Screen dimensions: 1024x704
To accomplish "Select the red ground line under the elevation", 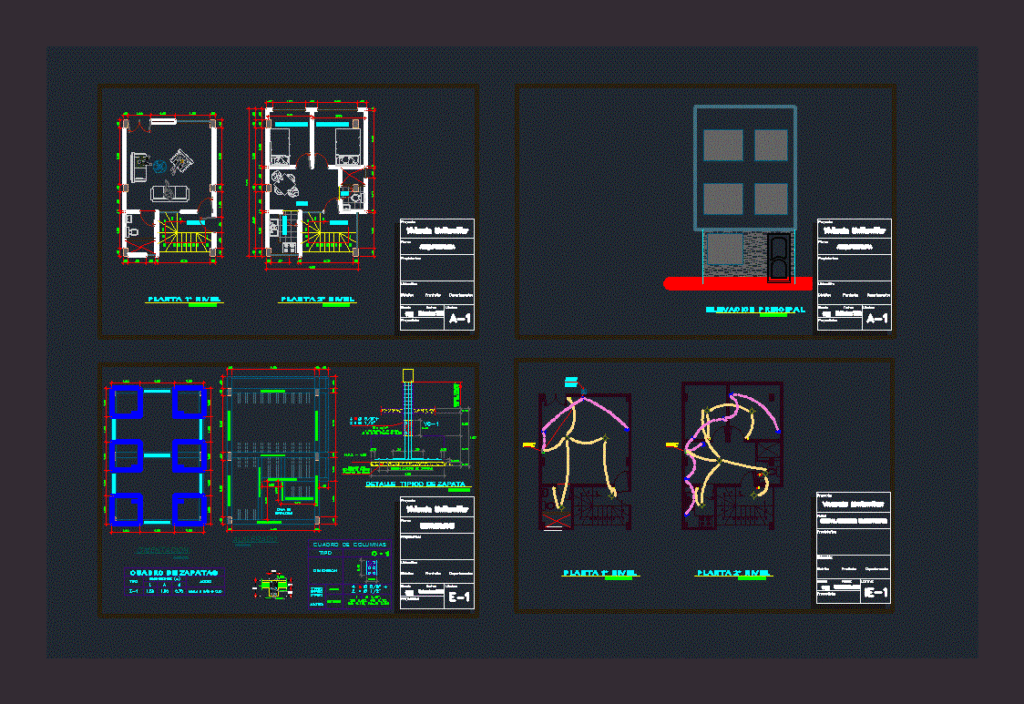I will click(x=738, y=283).
